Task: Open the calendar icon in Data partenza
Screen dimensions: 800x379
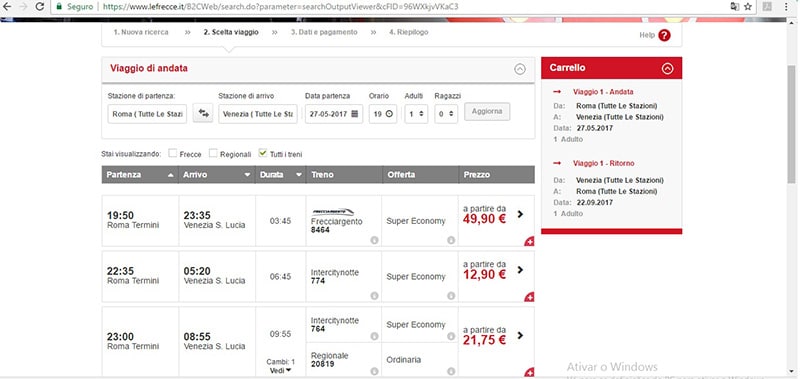Action: [355, 114]
